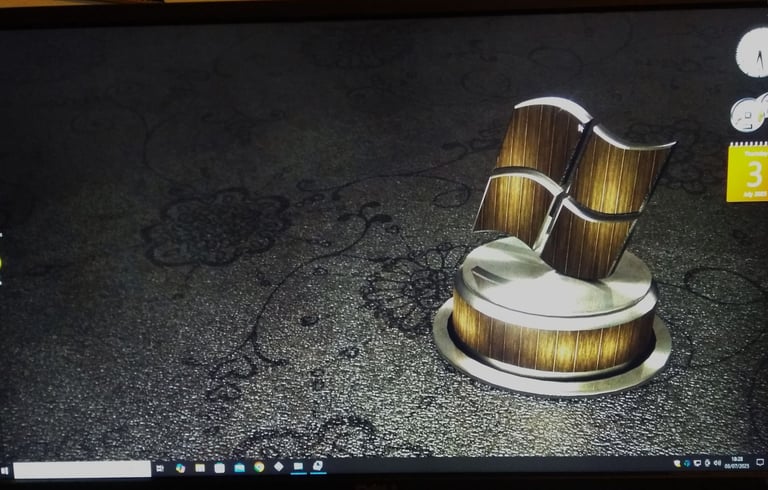Open the taskbar clock and date flyout

pyautogui.click(x=737, y=463)
